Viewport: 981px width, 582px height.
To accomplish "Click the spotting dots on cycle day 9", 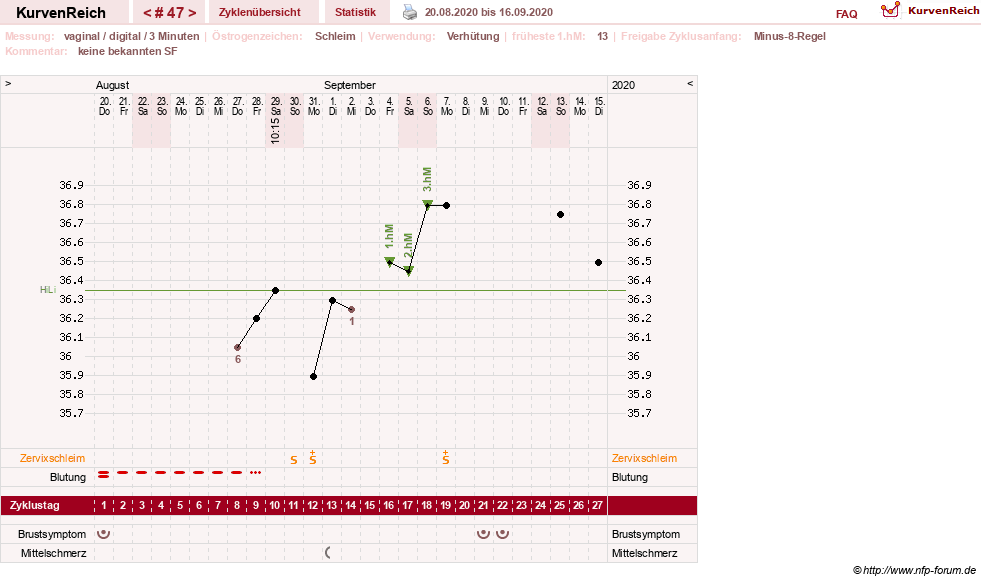I will point(255,472).
